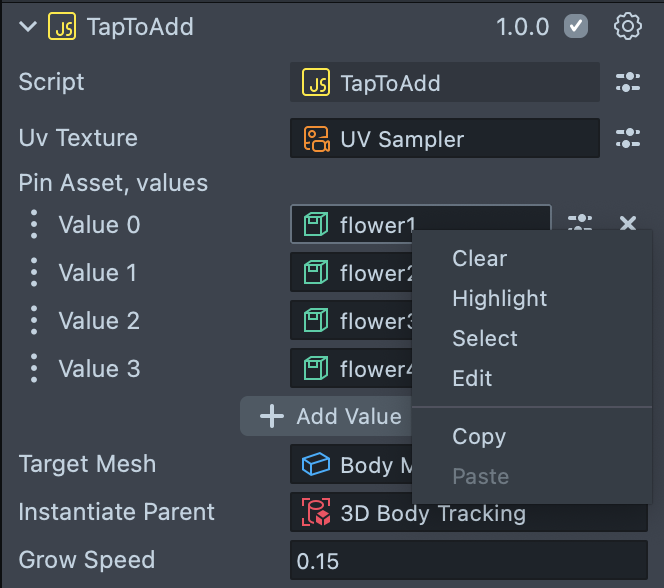Viewport: 664px width, 588px height.
Task: Click the Value 3 drag handle dots
Action: [x=34, y=369]
